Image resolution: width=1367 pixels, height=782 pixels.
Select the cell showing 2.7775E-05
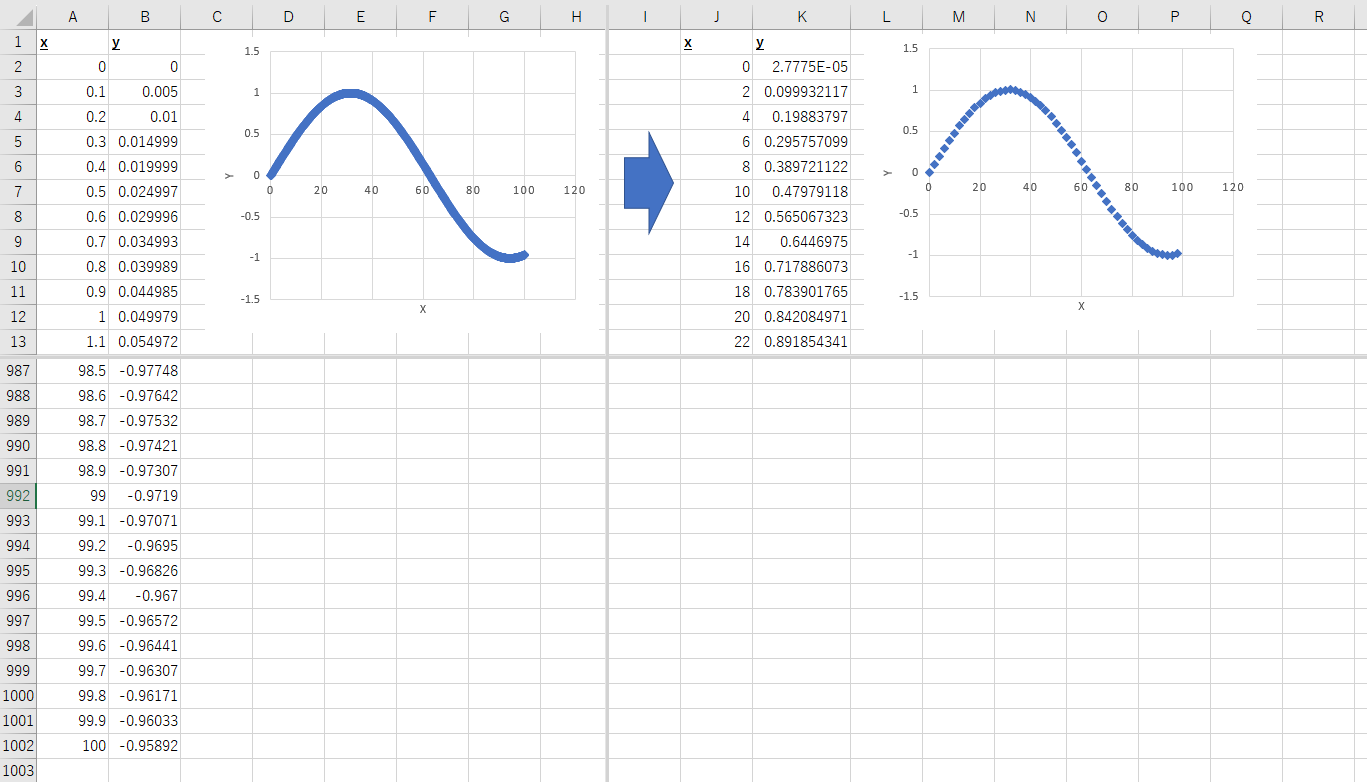pos(802,67)
